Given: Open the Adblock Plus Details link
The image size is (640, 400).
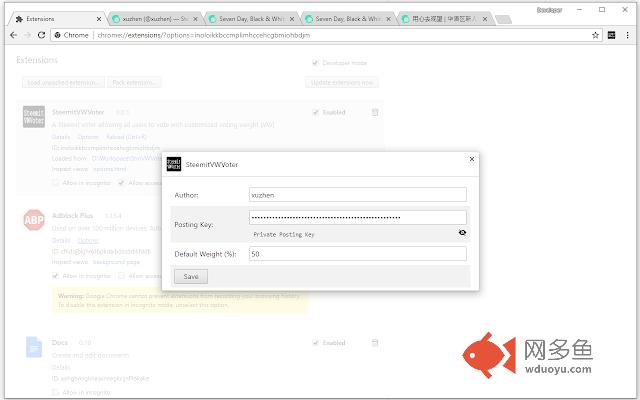Looking at the screenshot, I should coord(61,240).
